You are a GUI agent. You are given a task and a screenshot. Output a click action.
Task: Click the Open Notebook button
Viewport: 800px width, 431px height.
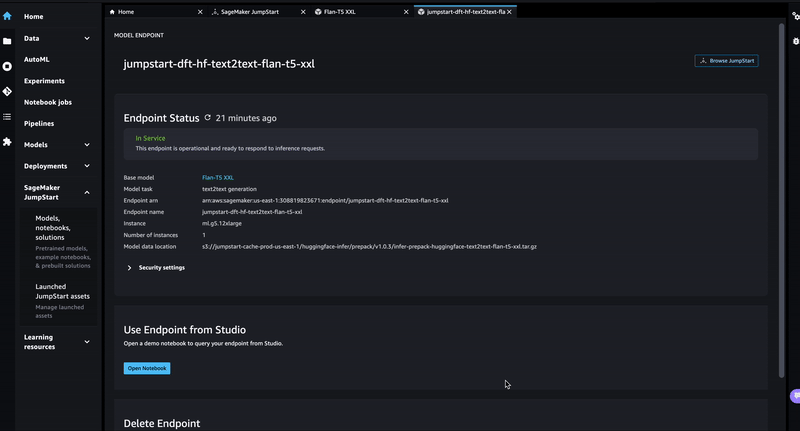147,368
